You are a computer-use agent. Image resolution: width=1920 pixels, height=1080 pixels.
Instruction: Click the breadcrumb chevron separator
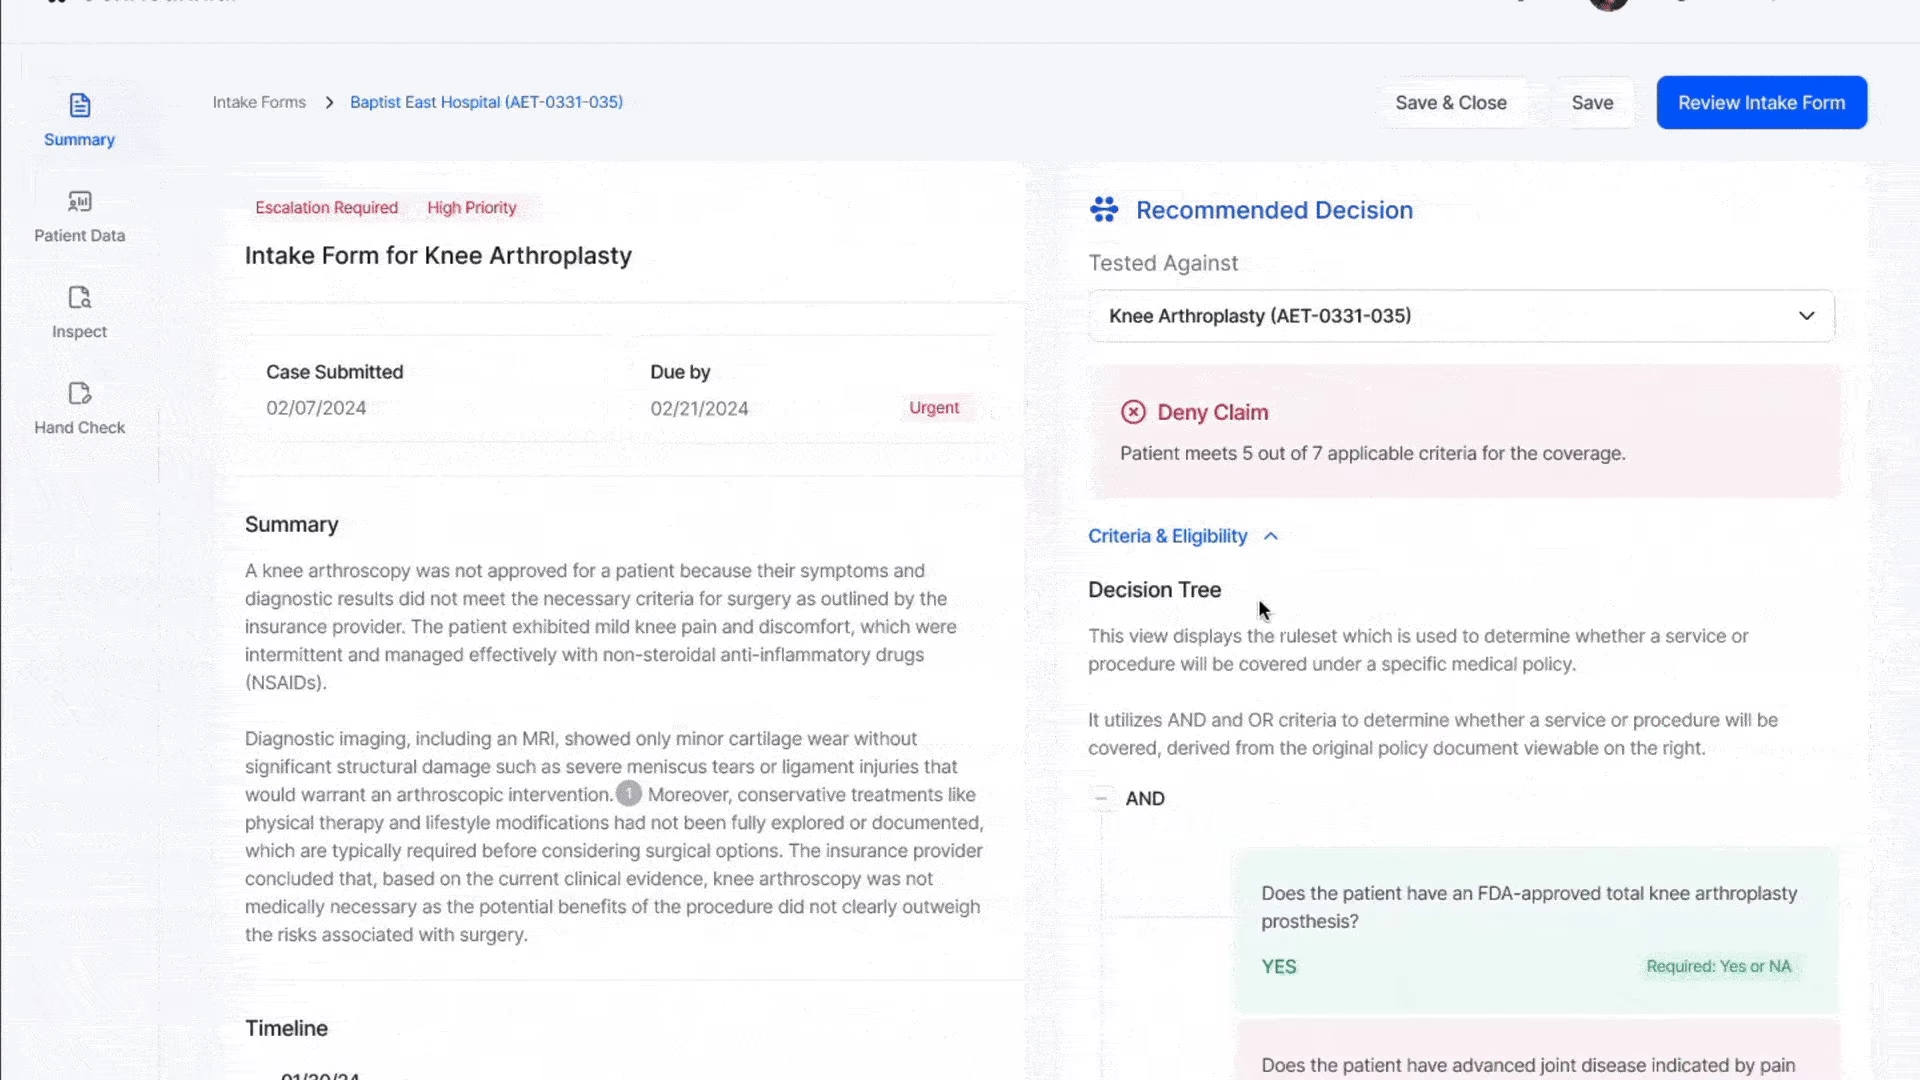click(x=328, y=103)
